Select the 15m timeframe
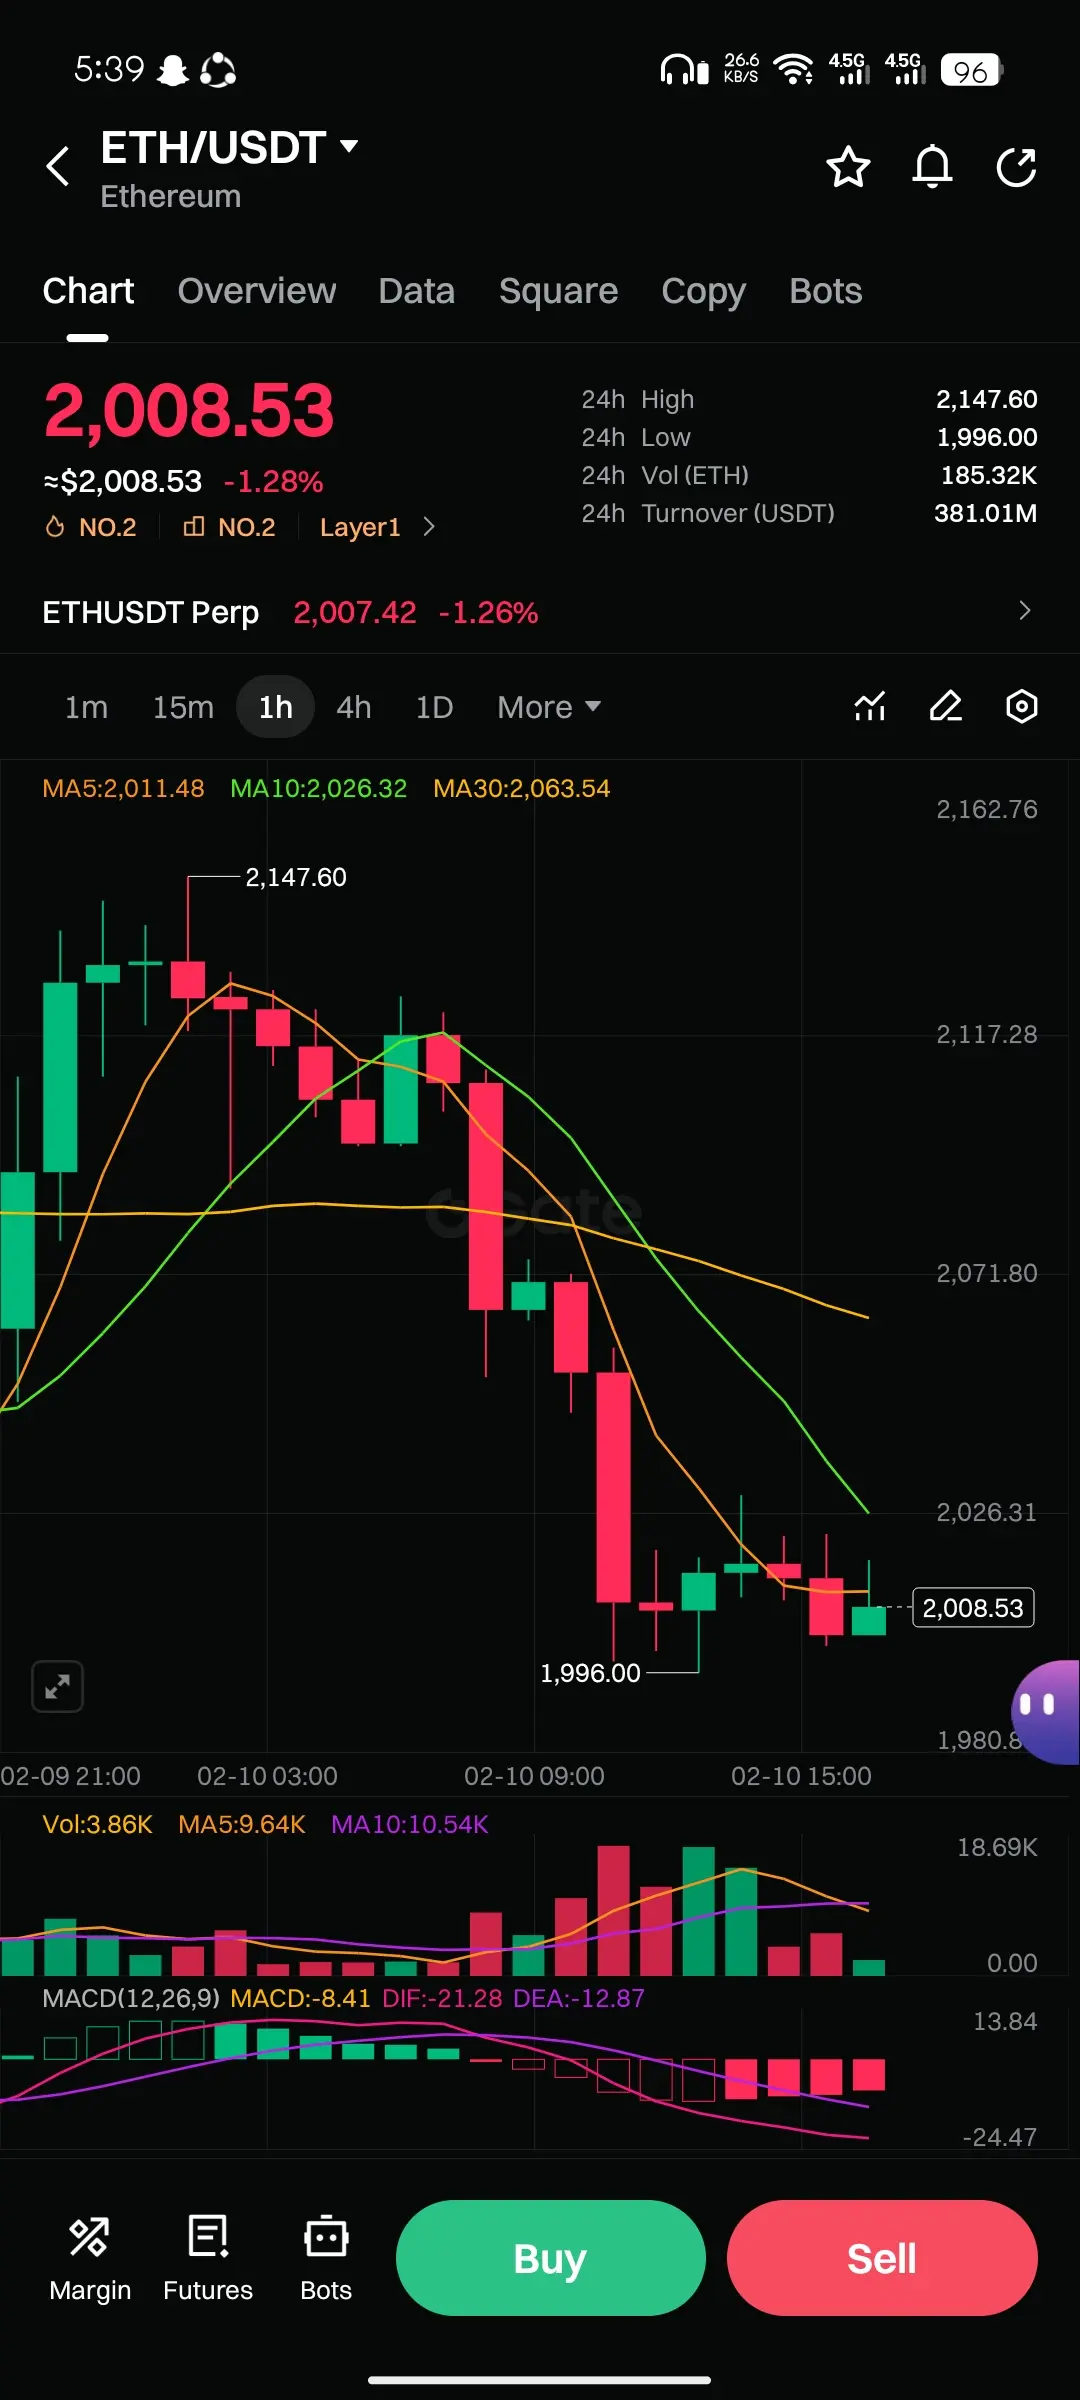Screen dimensions: 1080x2400 183,707
